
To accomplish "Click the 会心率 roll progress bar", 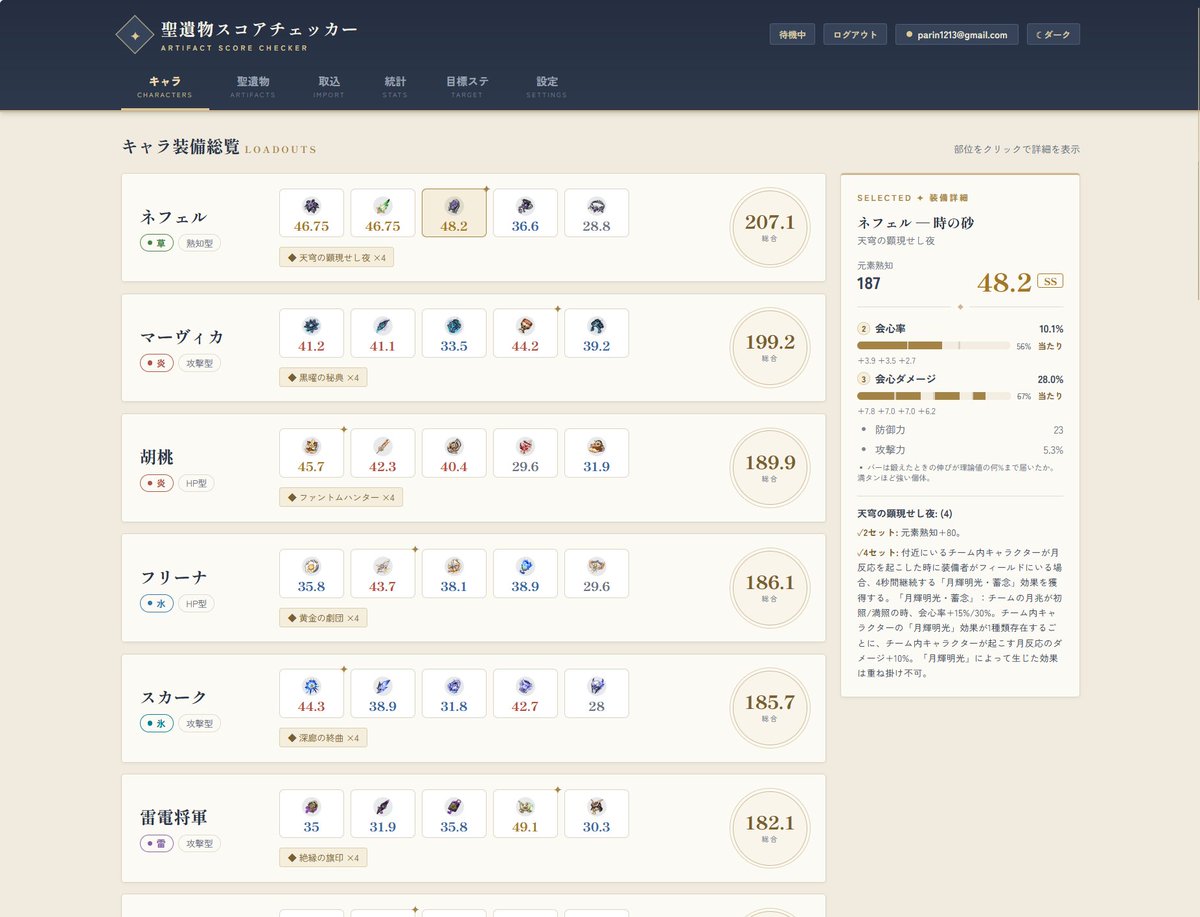I will pos(933,345).
